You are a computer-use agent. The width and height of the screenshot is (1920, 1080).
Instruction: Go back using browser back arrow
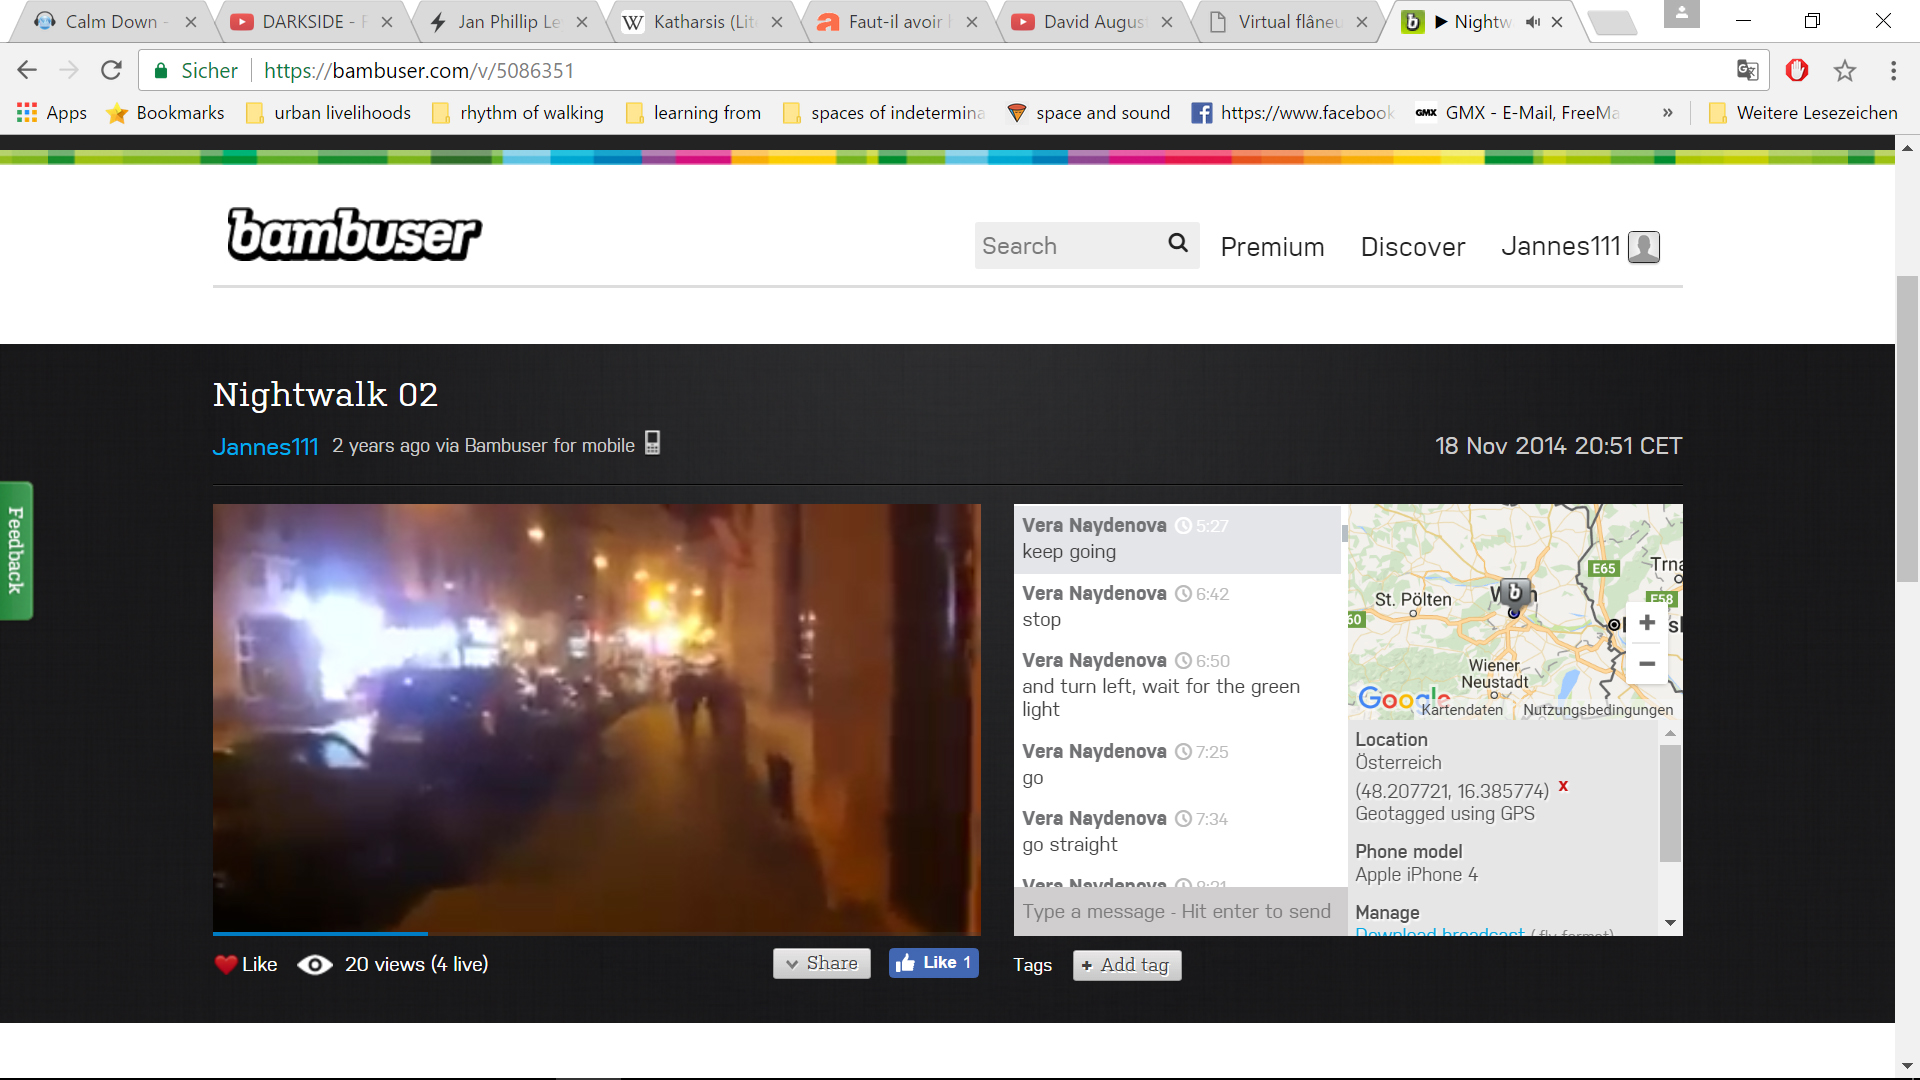click(27, 70)
